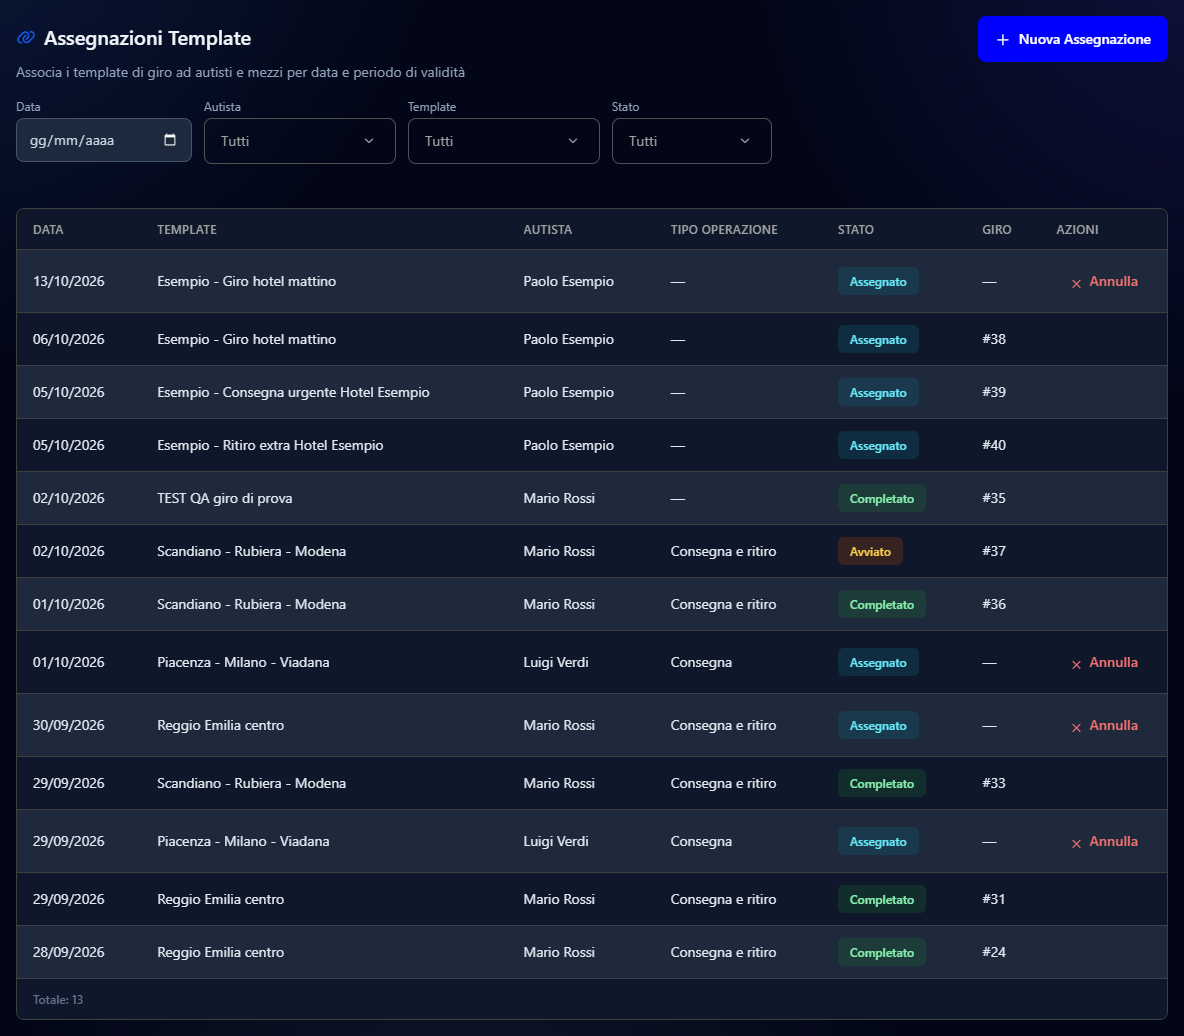Click 'Esempio - Consegna urgente Hotel Esempio' template
This screenshot has height=1036, width=1184.
point(293,392)
